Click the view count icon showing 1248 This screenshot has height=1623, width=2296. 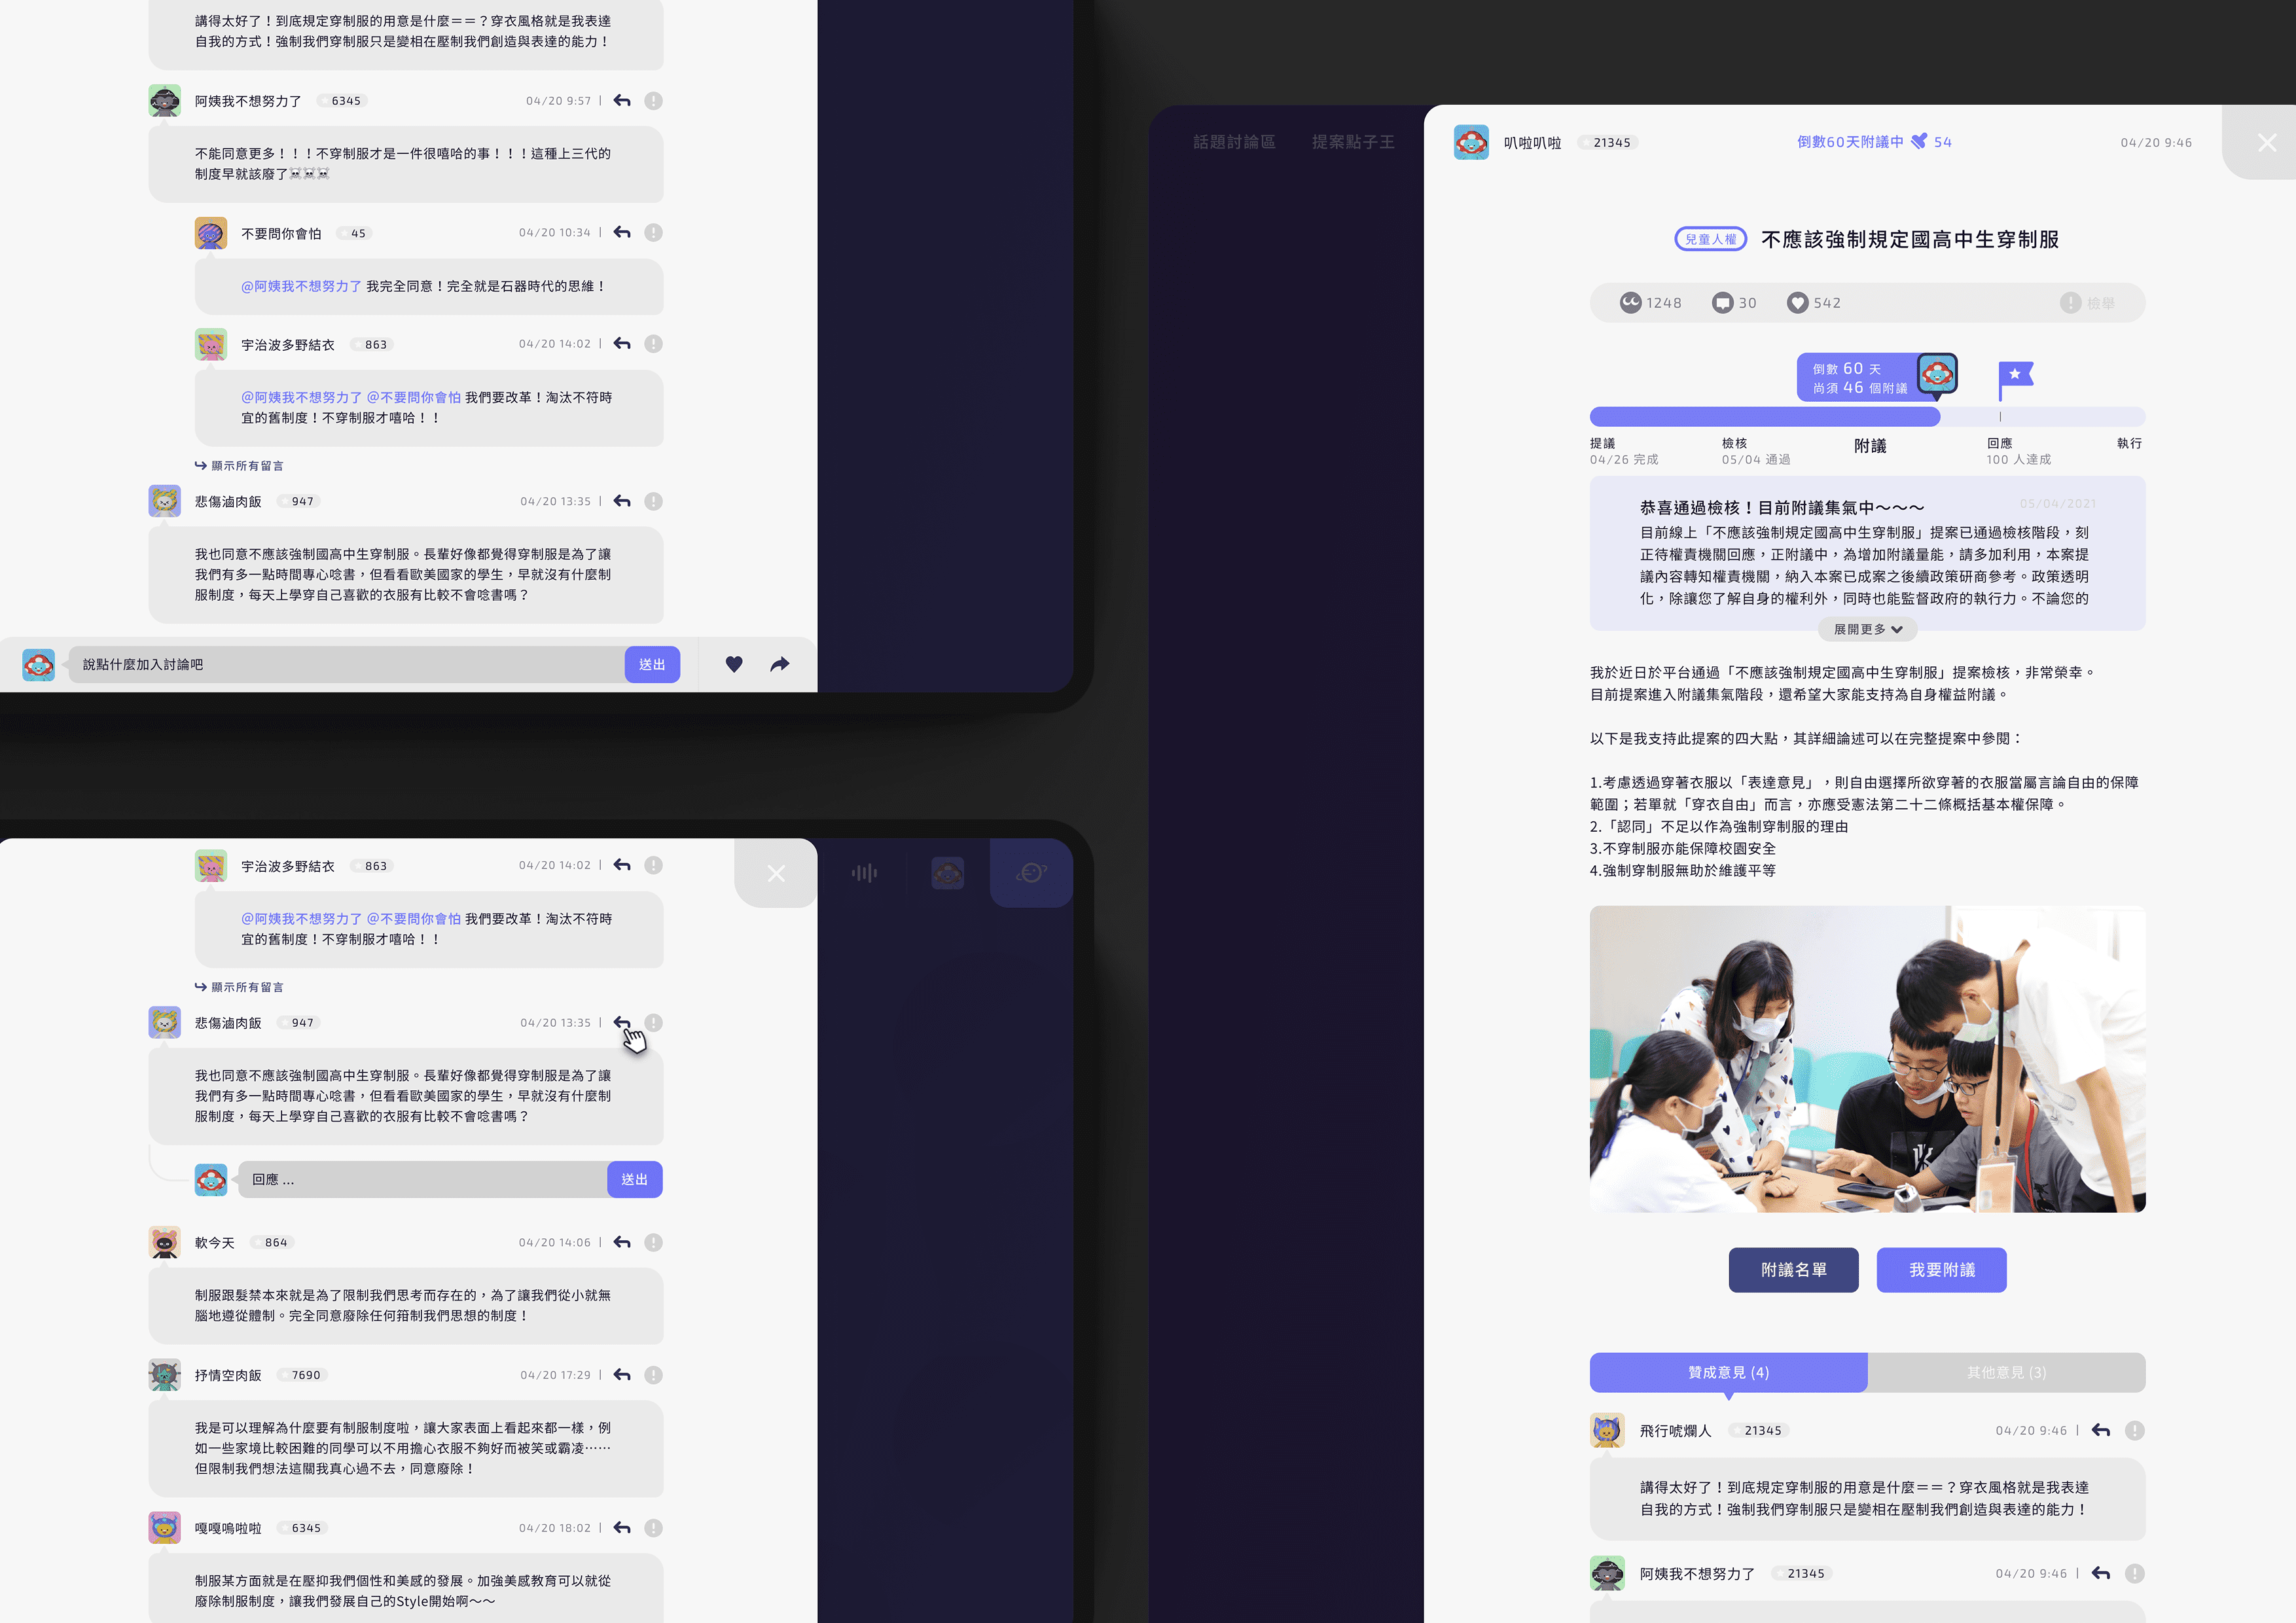[1631, 302]
